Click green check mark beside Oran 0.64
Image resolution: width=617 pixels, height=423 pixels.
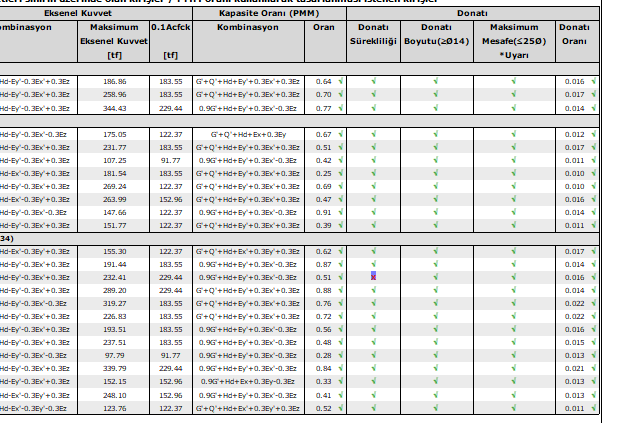point(341,80)
